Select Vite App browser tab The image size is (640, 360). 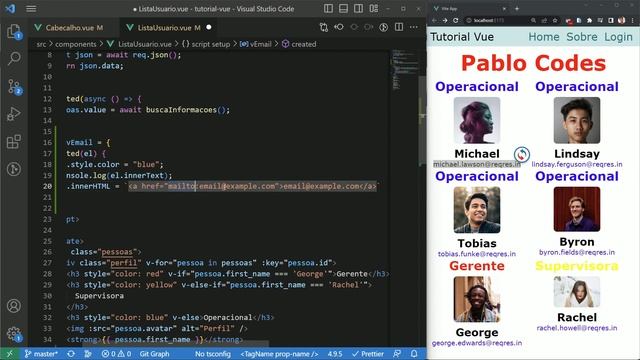469,9
